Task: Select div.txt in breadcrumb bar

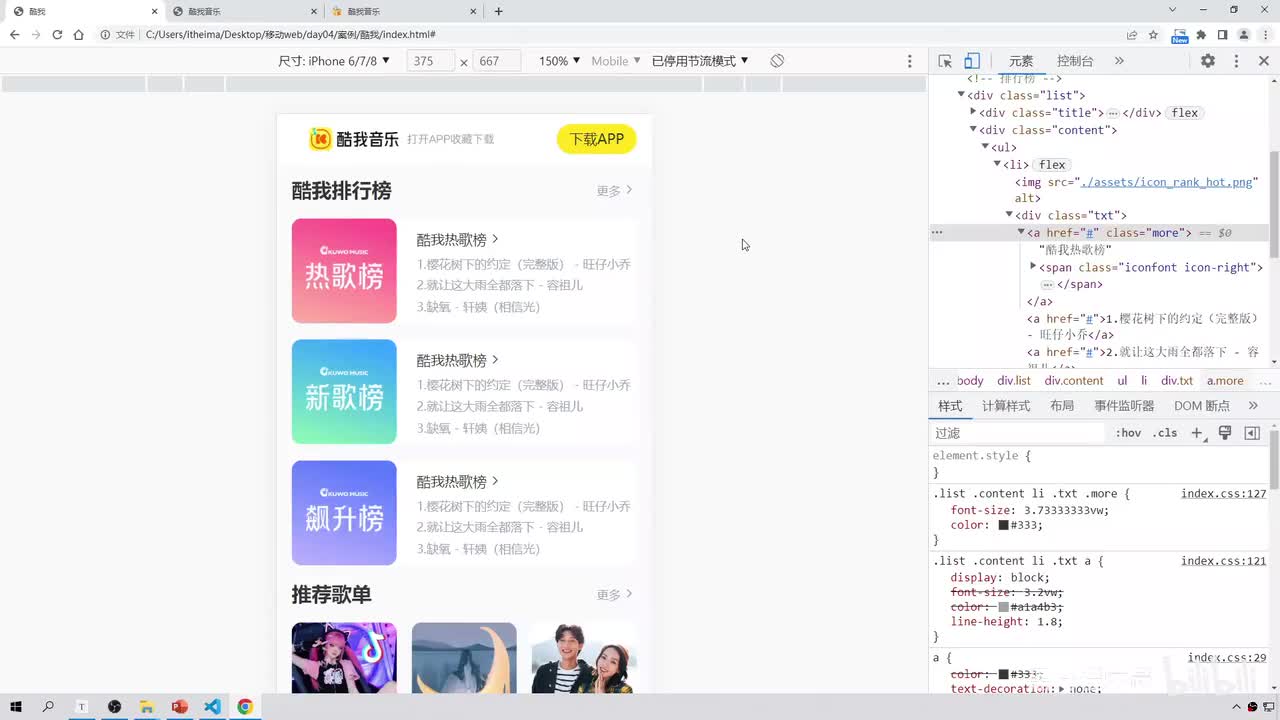Action: pyautogui.click(x=1177, y=381)
